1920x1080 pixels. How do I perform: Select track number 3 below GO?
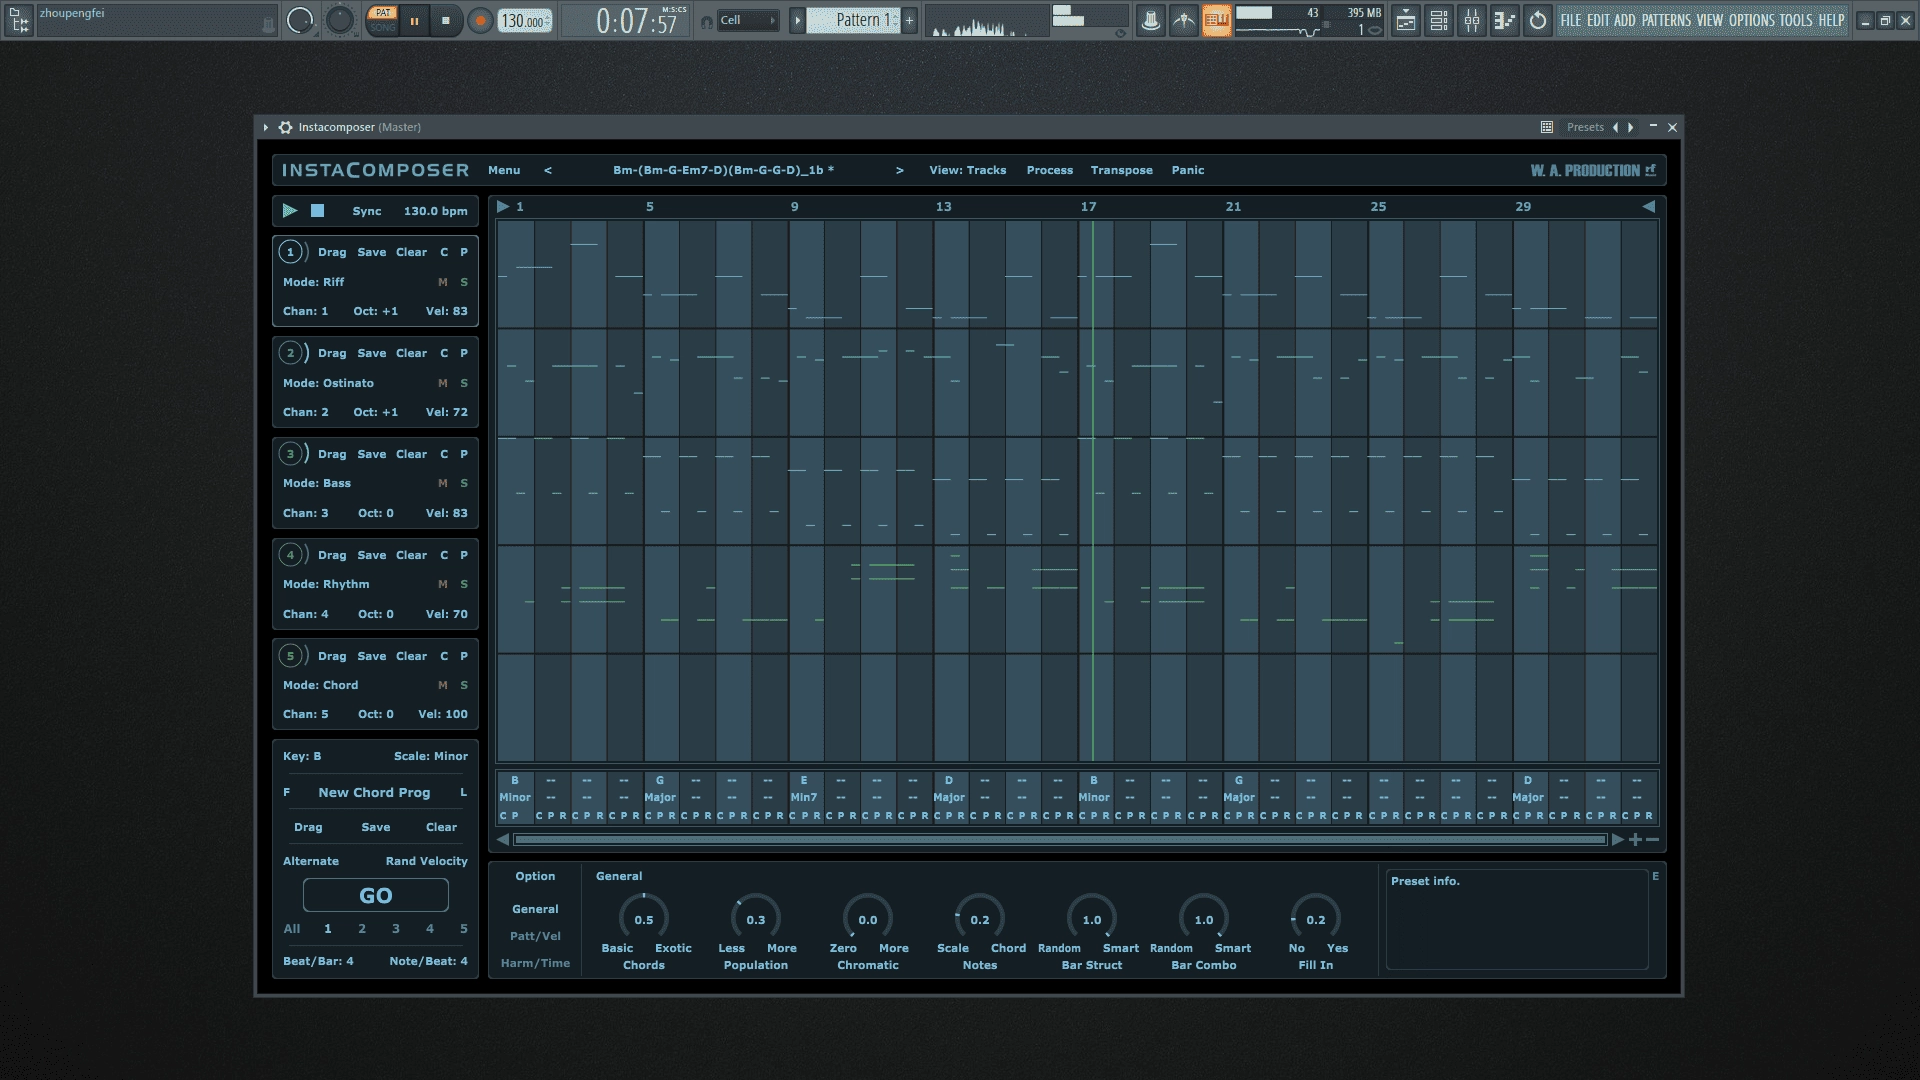click(x=396, y=929)
